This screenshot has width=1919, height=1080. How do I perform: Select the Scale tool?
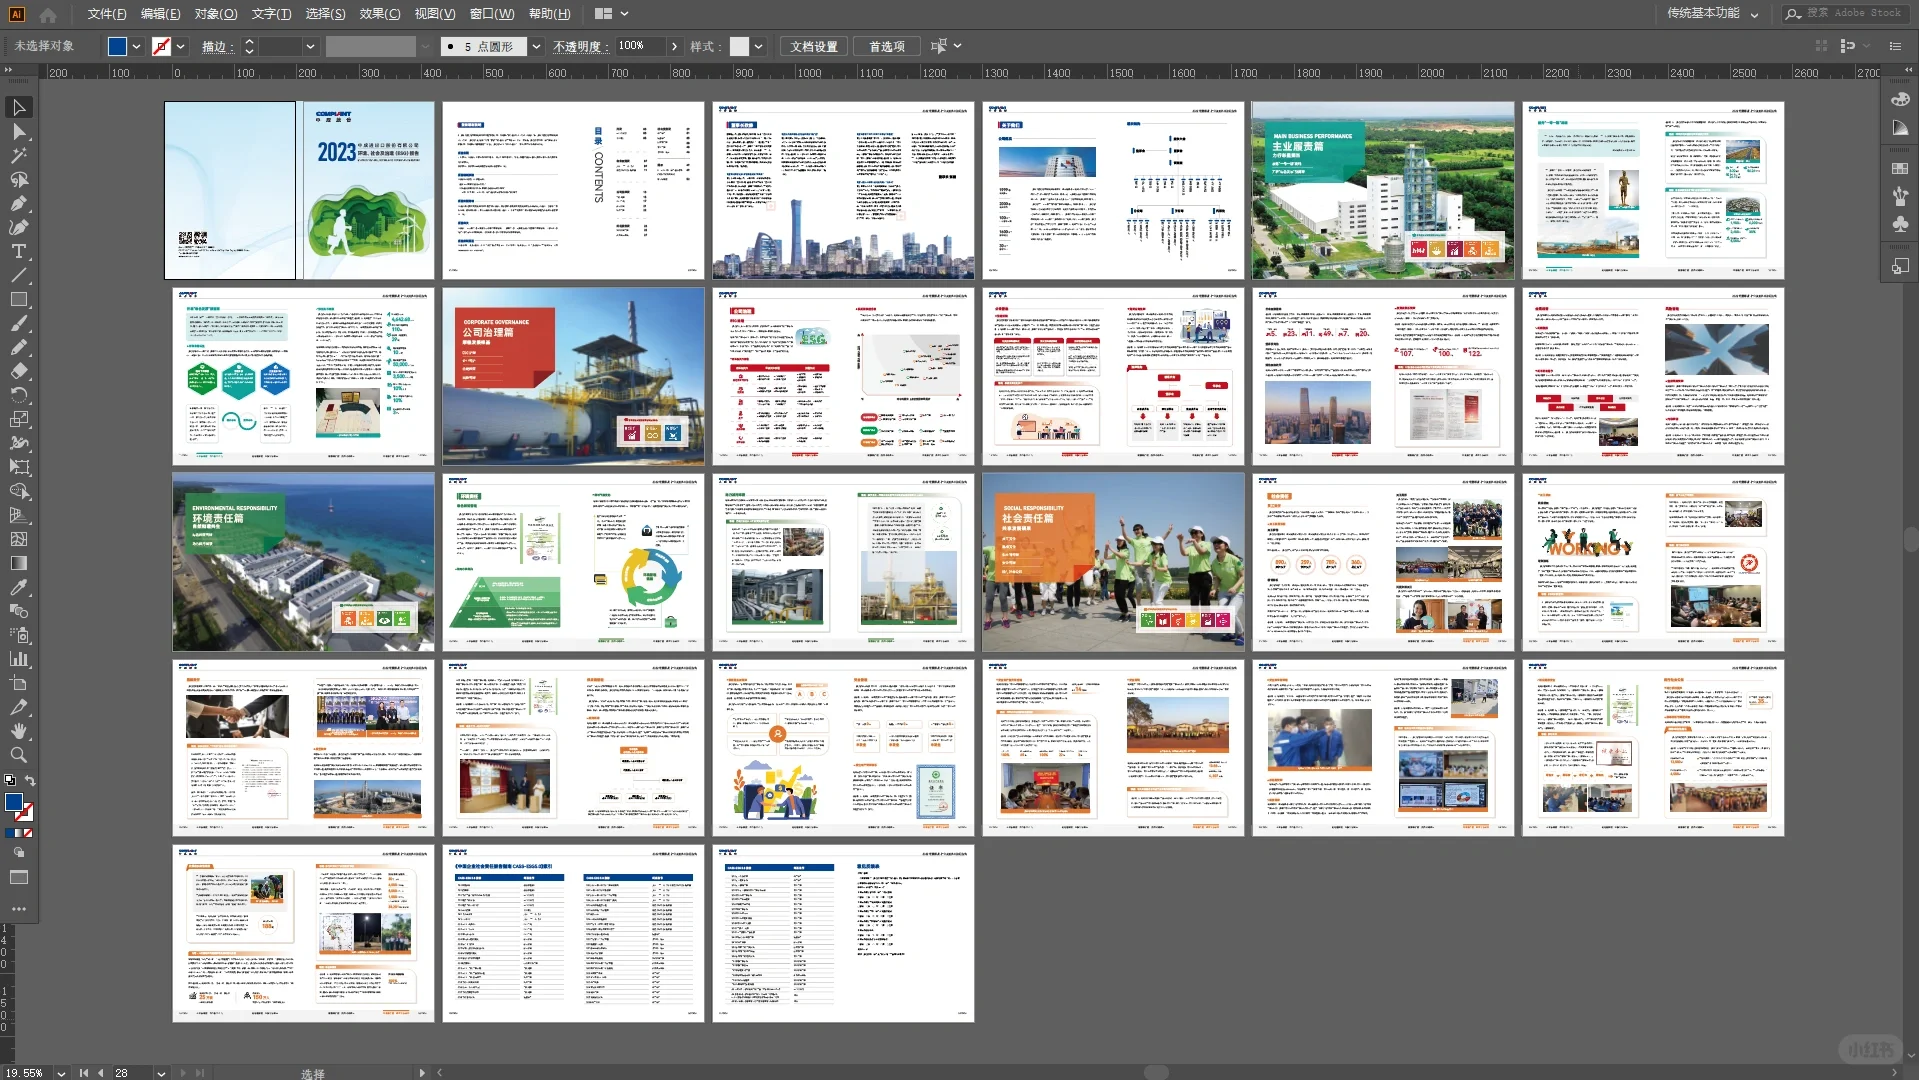18,419
